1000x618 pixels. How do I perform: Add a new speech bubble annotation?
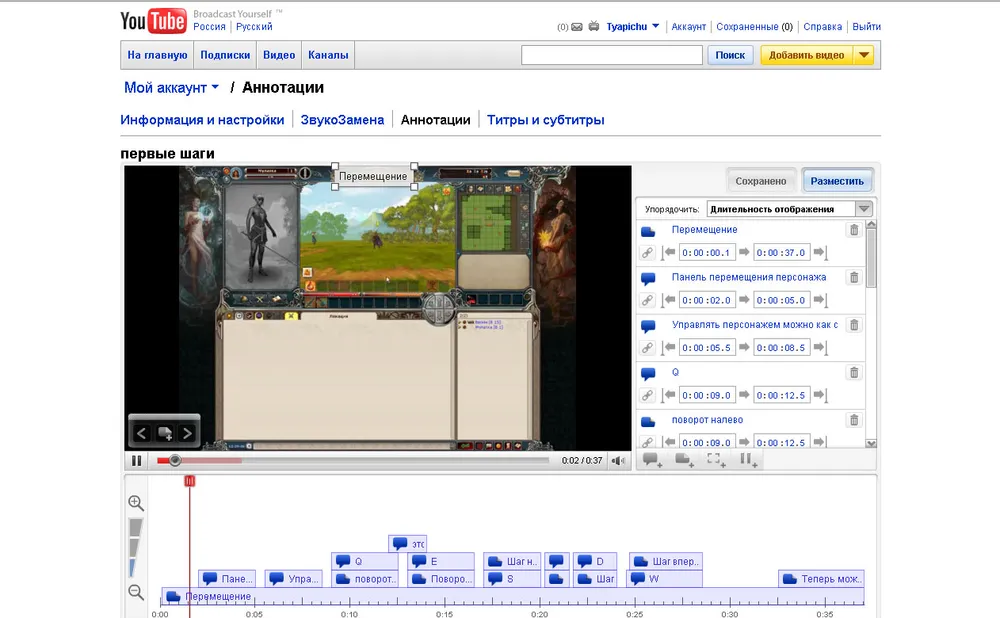click(x=652, y=460)
